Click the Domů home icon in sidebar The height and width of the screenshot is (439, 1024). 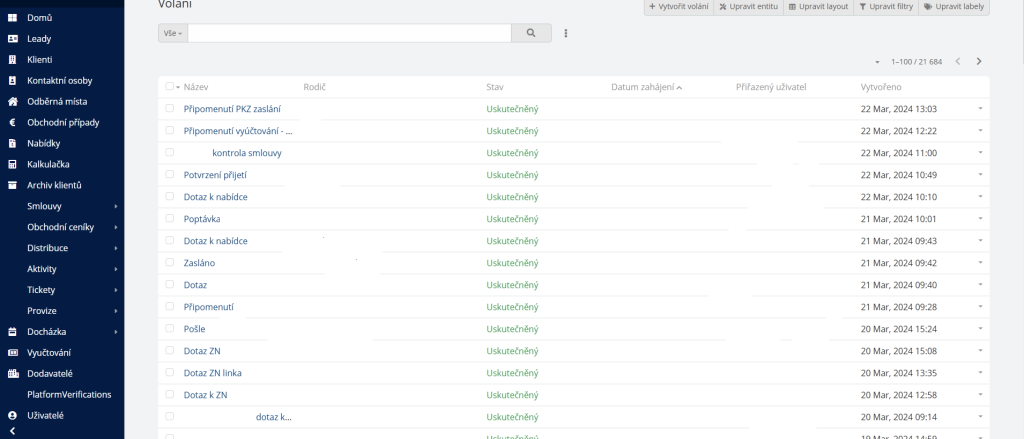pyautogui.click(x=13, y=18)
